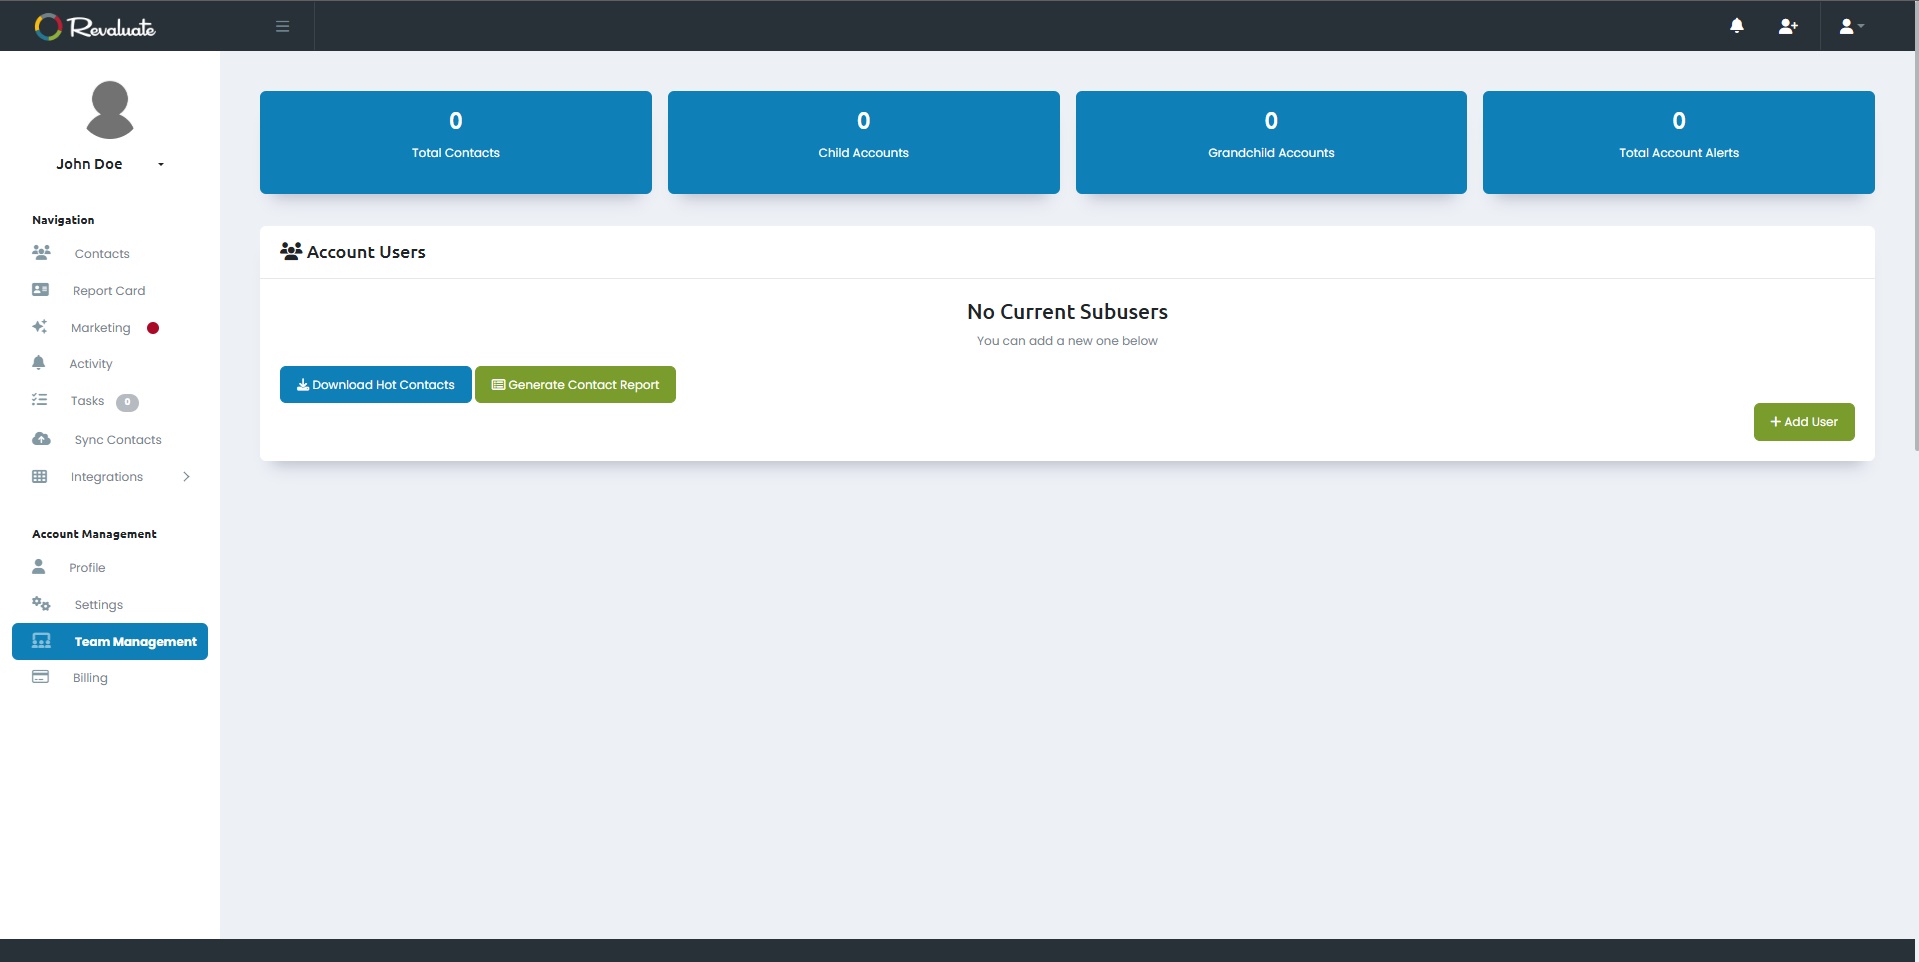Click the John Doe avatar picture

coord(110,110)
